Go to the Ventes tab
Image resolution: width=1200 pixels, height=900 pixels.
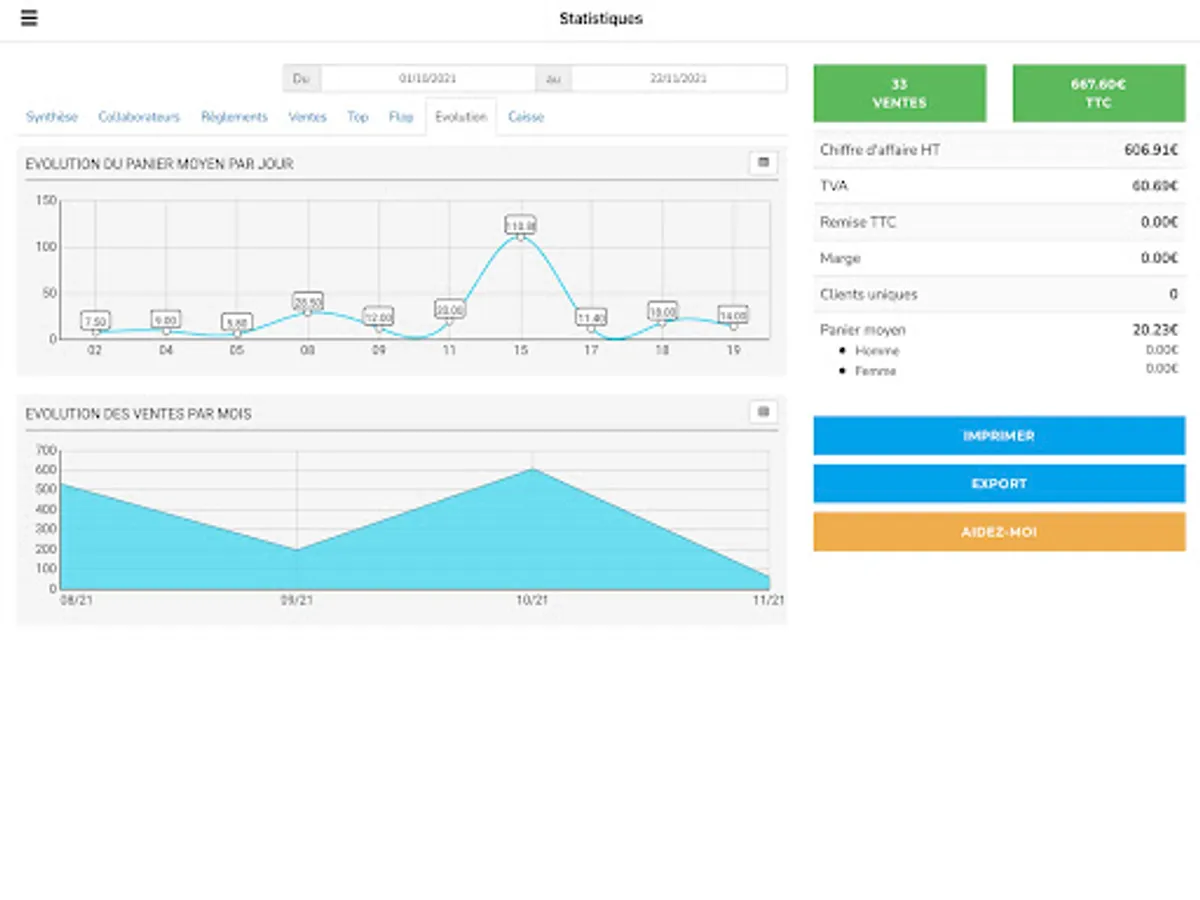[308, 117]
